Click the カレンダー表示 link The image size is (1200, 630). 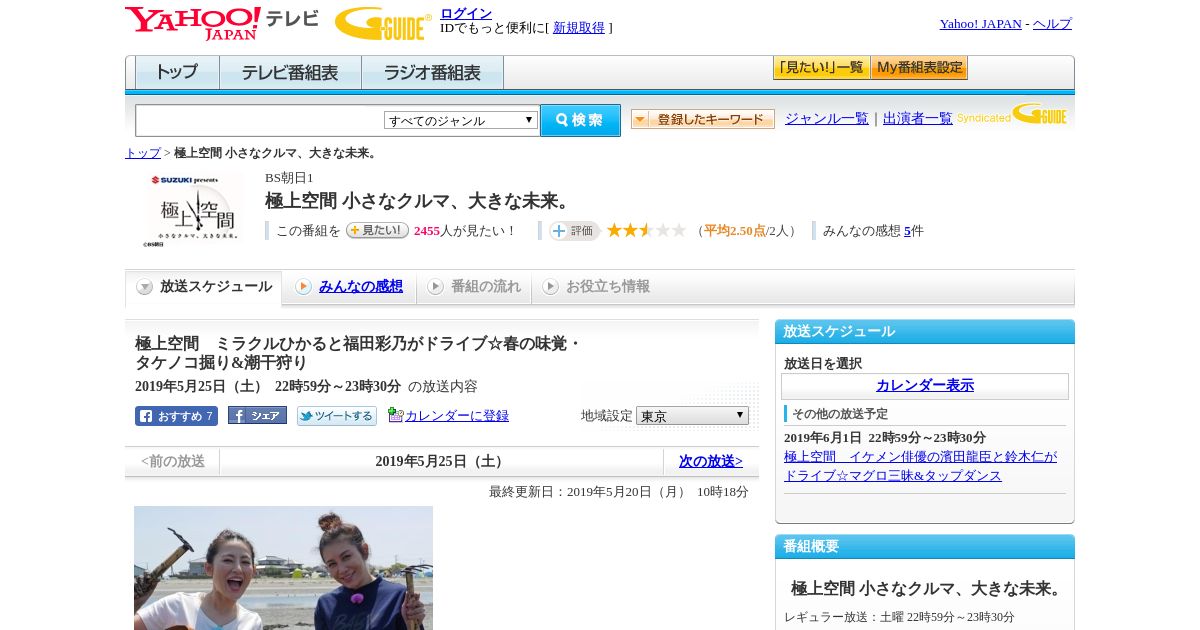coord(925,386)
